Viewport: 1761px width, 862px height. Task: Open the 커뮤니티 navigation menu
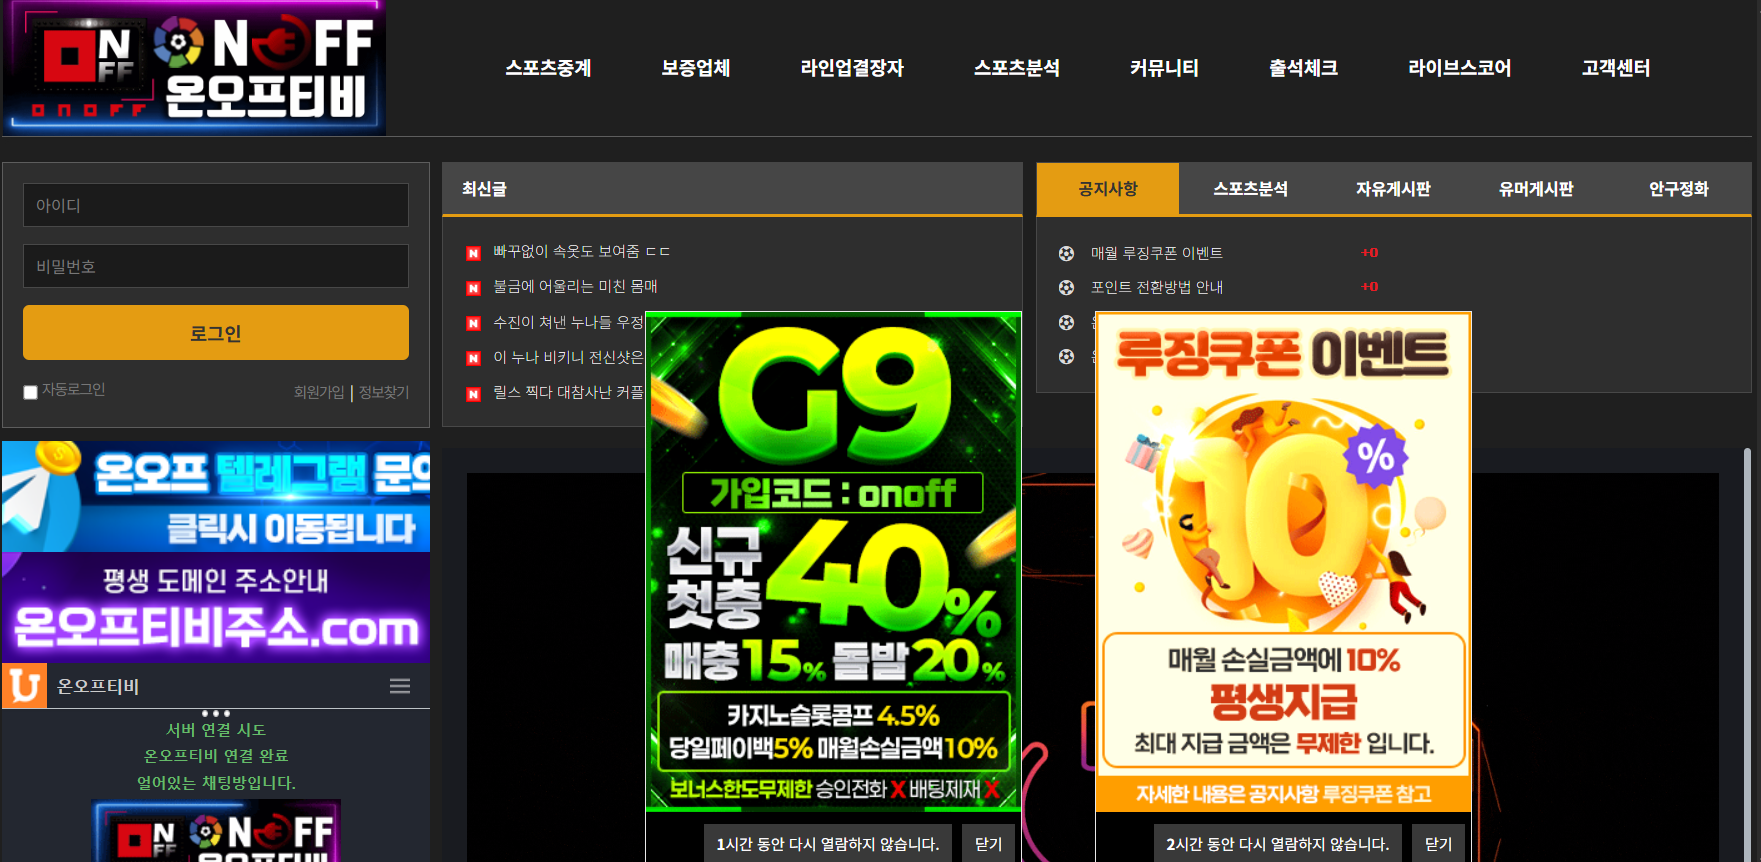[x=1164, y=68]
